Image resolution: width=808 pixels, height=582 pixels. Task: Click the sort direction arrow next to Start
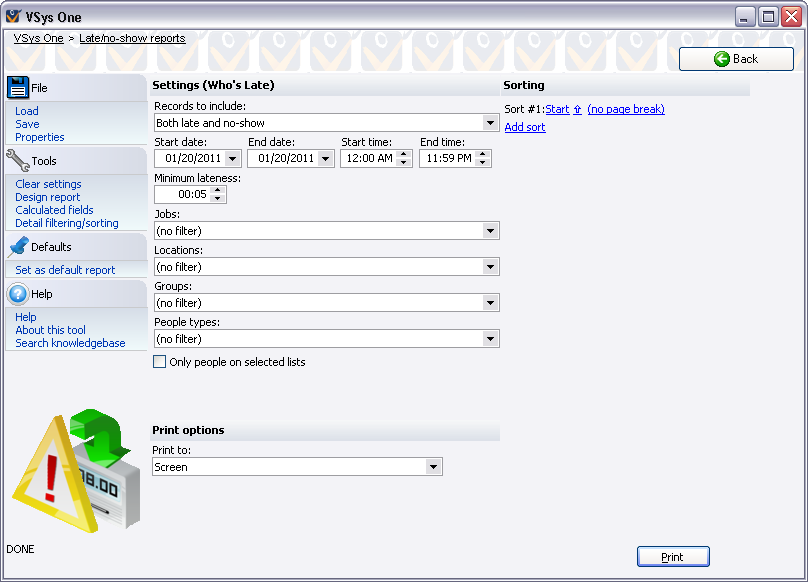tap(578, 110)
